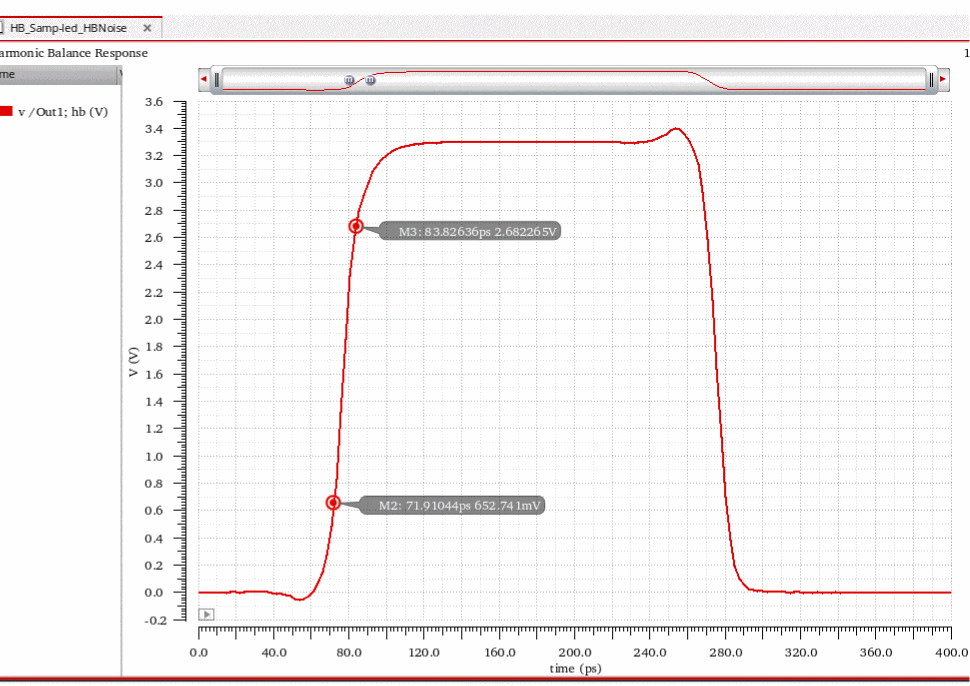970x686 pixels.
Task: Click the overshoot peak of the waveform near 3.4V
Action: [x=677, y=129]
